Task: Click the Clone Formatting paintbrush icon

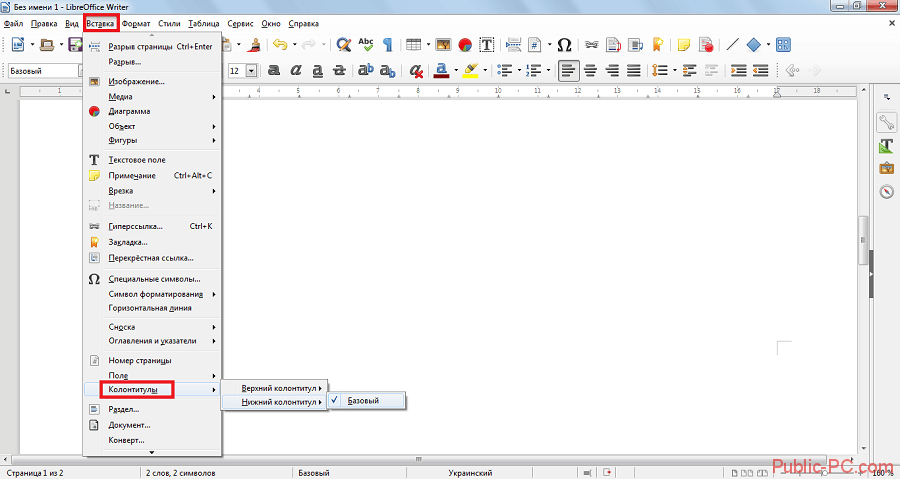Action: [x=254, y=45]
